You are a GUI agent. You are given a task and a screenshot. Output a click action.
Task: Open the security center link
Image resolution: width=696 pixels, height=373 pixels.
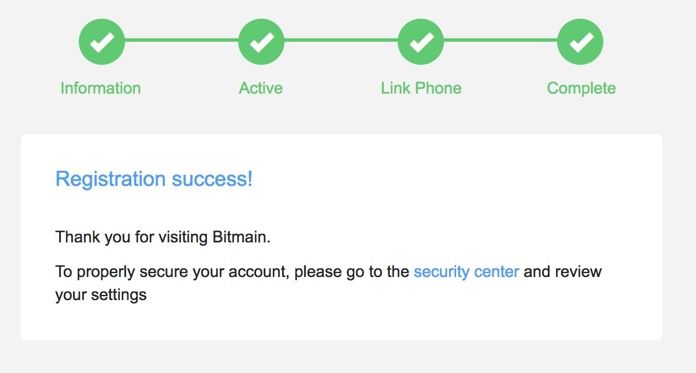[x=466, y=271]
